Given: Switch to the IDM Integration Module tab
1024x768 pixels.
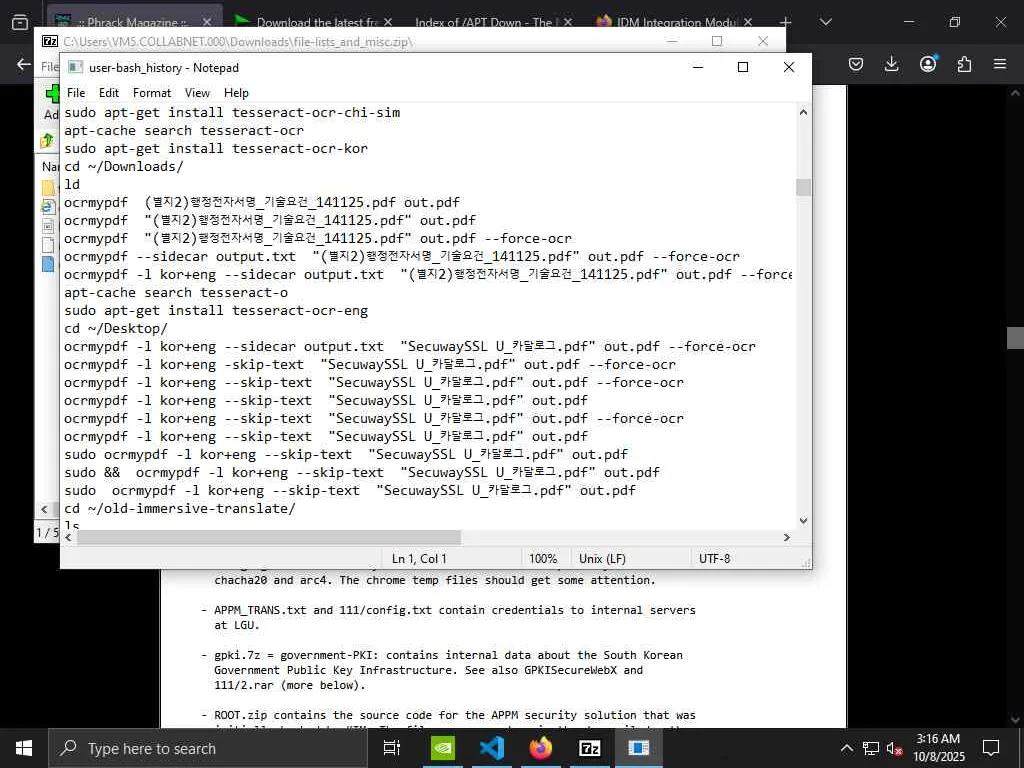Looking at the screenshot, I should [x=673, y=22].
